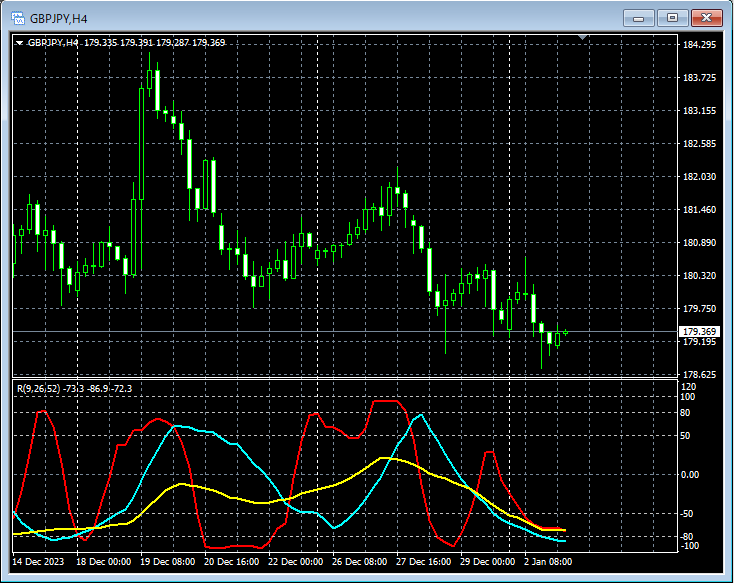Click the 50 level on indicator scale
The width and height of the screenshot is (735, 583).
pos(685,436)
